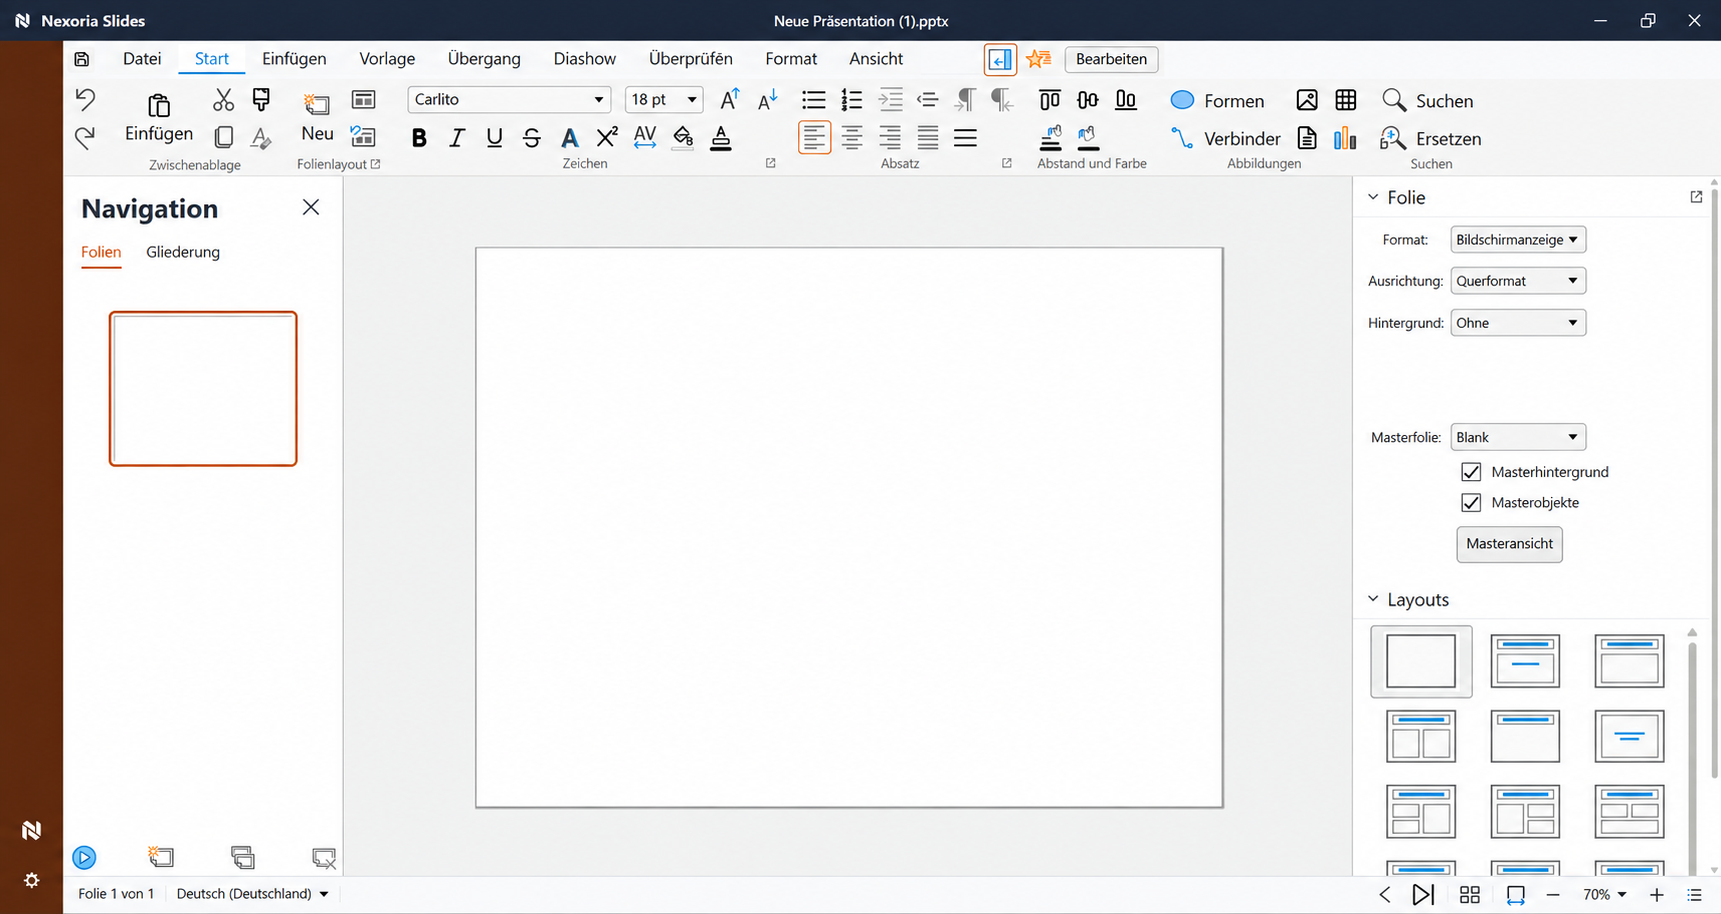Click the character spacing AV icon

tap(645, 137)
